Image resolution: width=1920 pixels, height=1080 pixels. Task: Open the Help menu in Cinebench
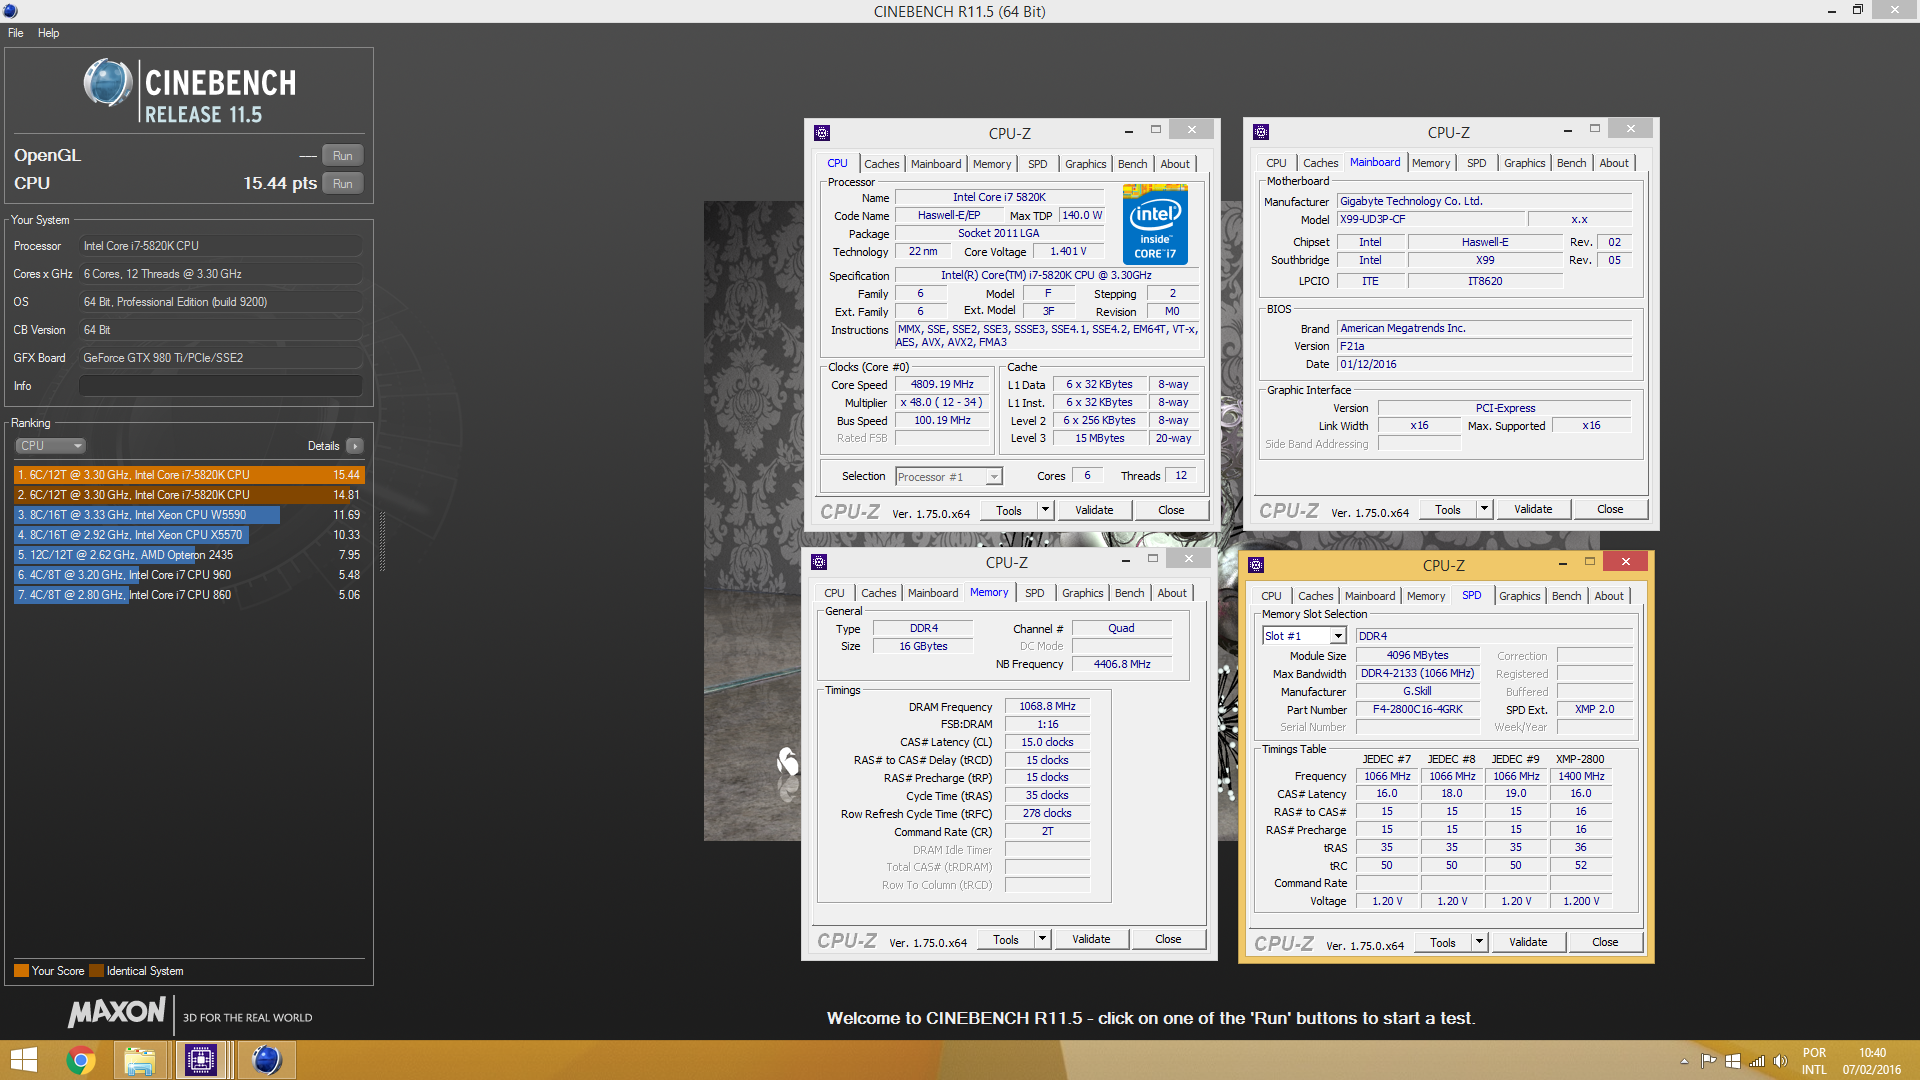coord(48,33)
